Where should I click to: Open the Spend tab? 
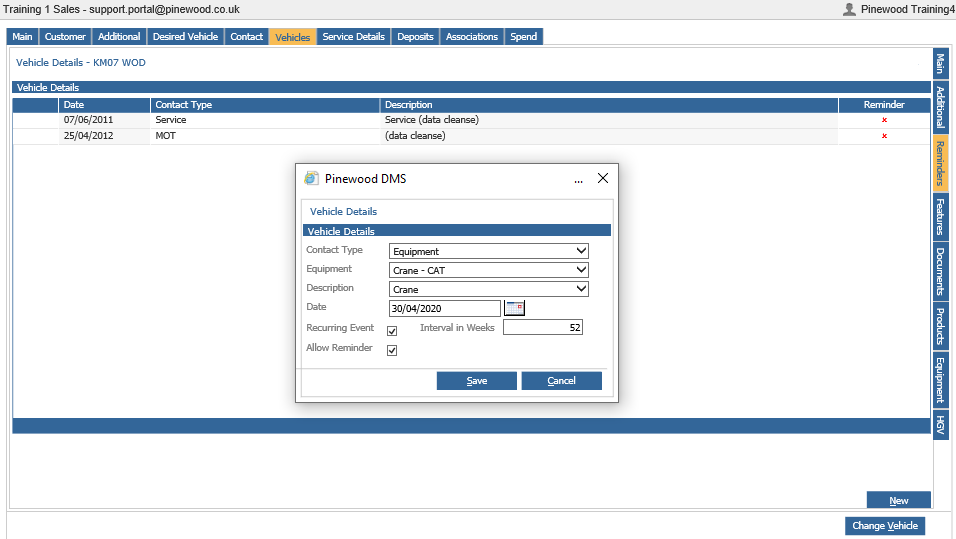(524, 37)
